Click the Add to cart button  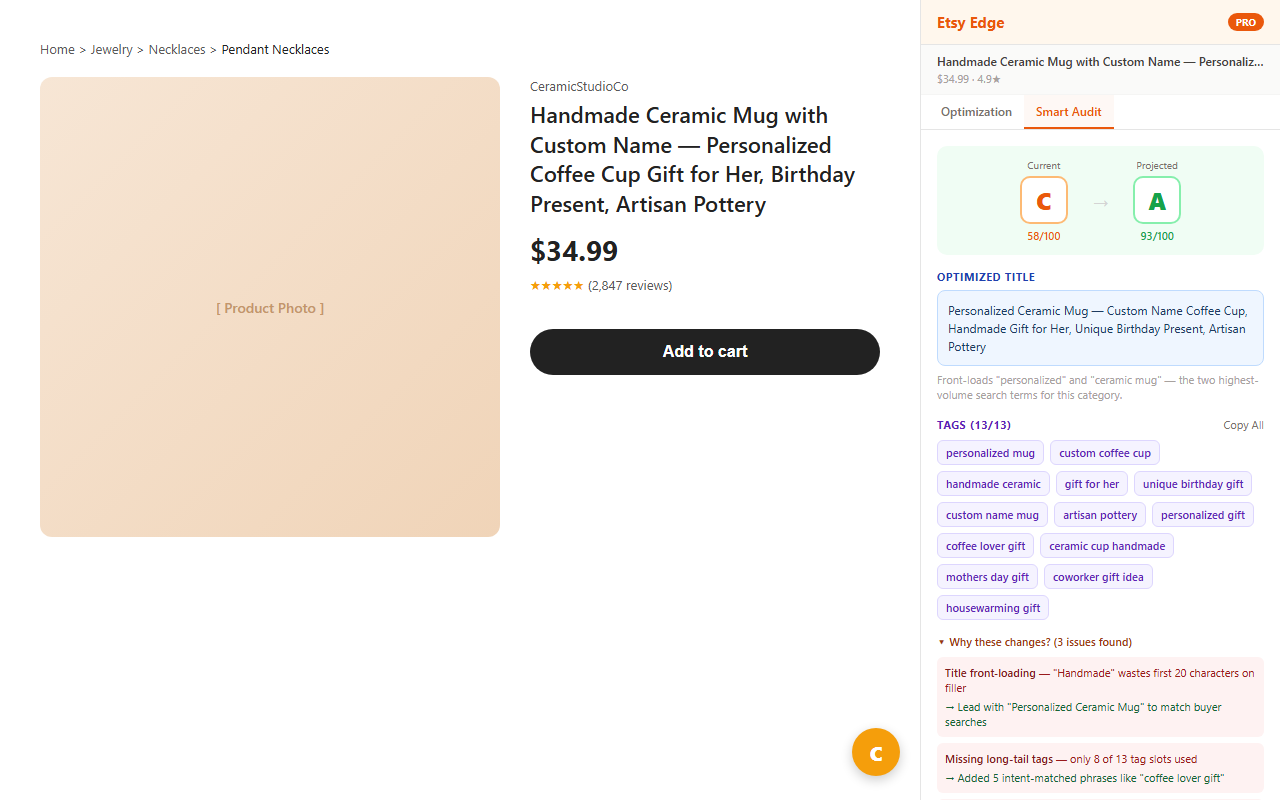(x=705, y=352)
